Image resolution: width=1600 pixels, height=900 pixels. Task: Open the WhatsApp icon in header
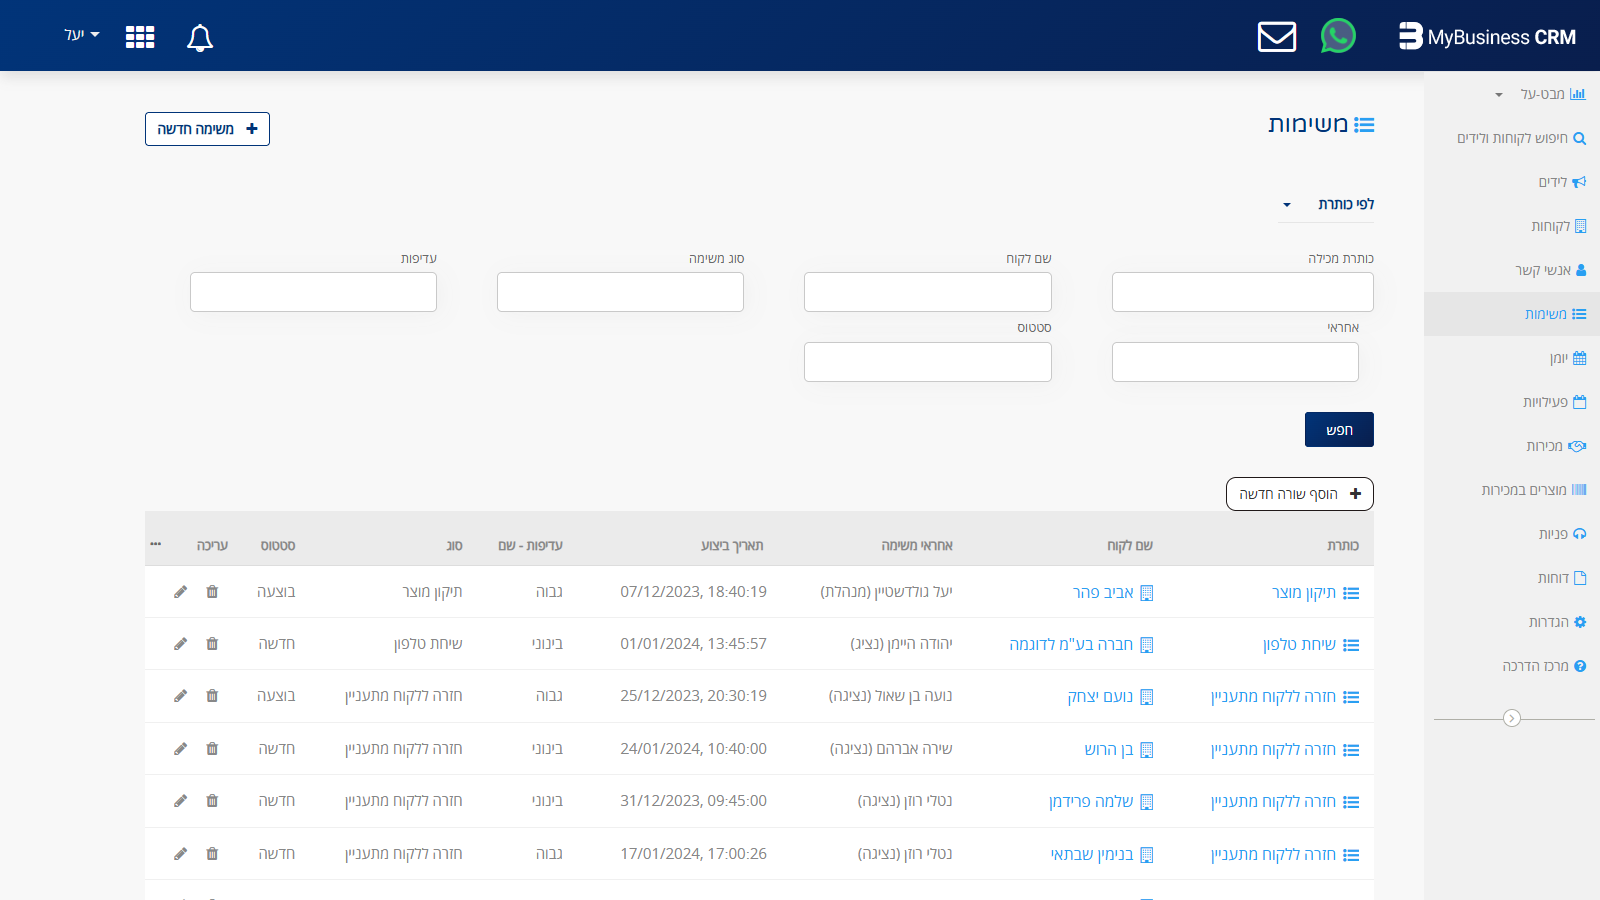[1338, 36]
